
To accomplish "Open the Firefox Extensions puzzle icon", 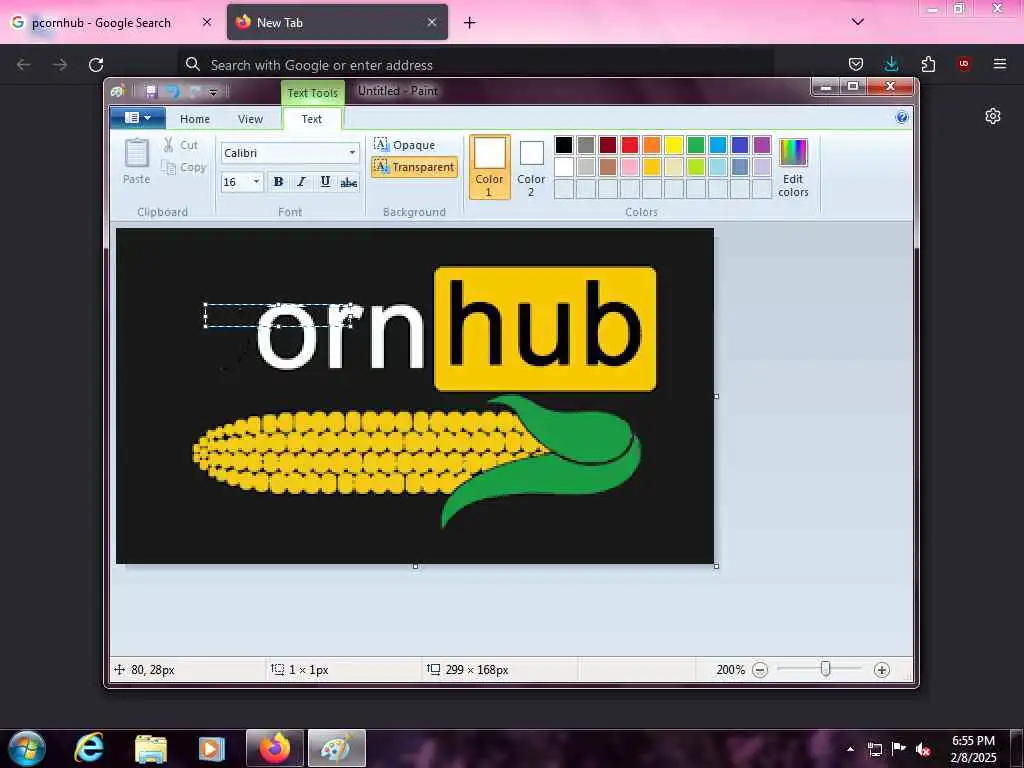I will coord(928,64).
